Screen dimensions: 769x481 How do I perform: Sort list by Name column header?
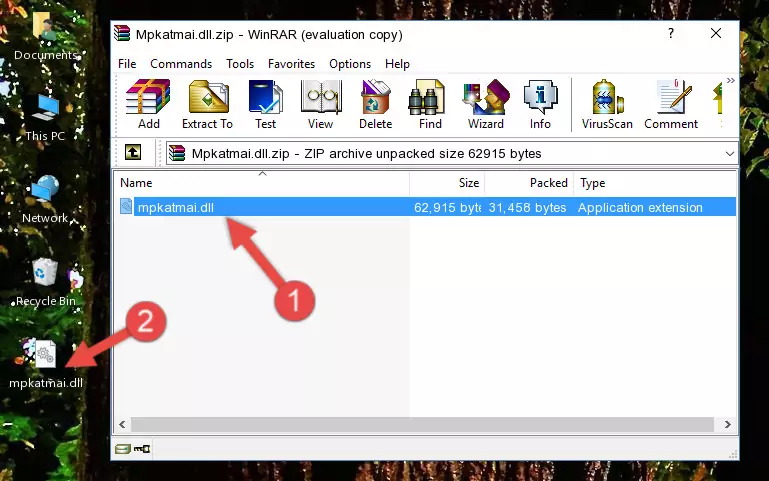[x=262, y=183]
